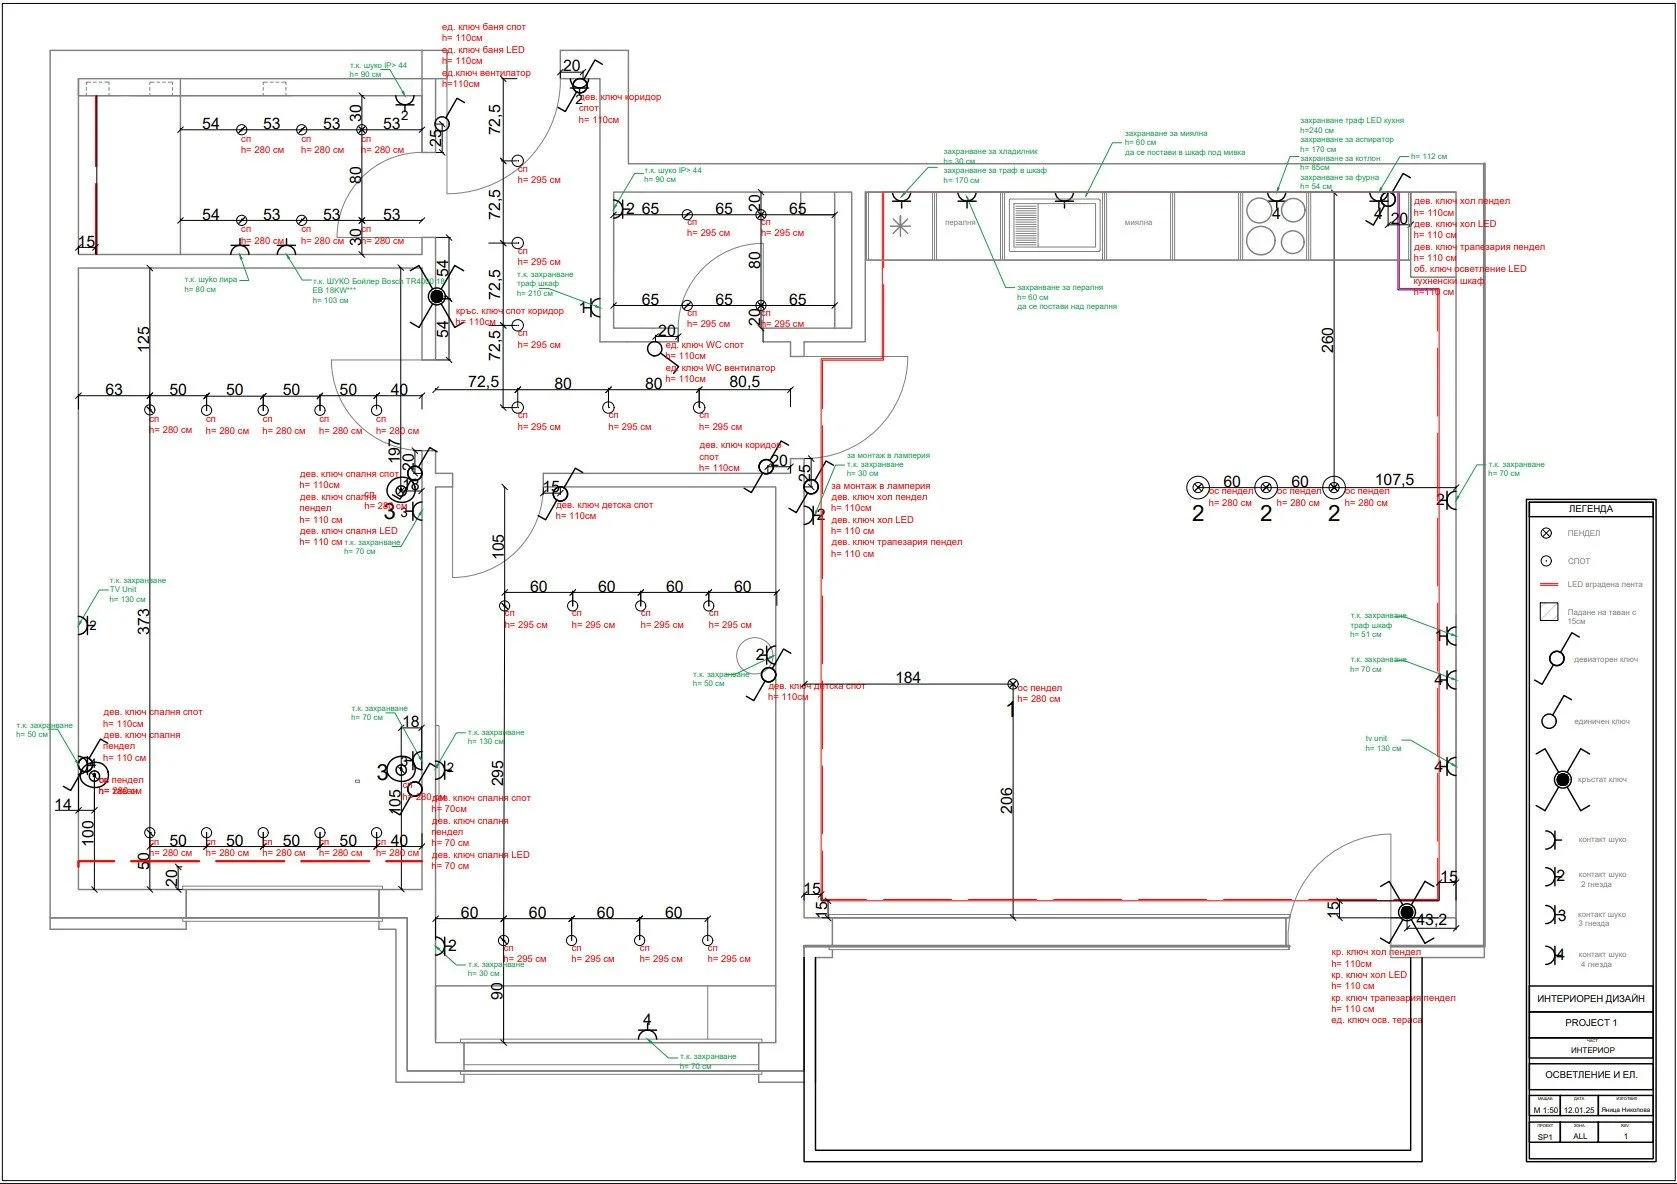
Task: Click the кръс. ключ спот коридор label
Action: 510,311
